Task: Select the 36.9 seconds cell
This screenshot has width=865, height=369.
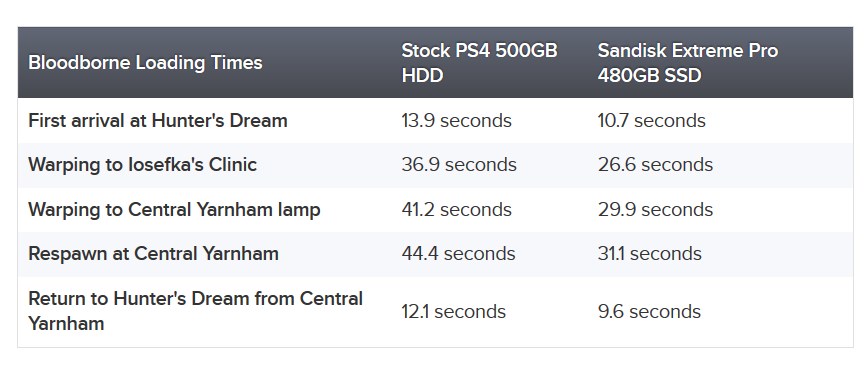Action: click(x=459, y=165)
